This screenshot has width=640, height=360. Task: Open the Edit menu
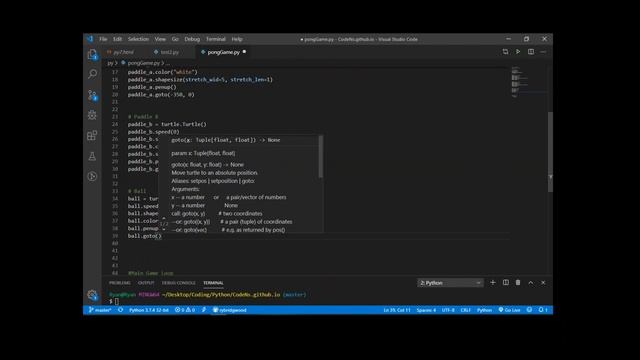click(118, 39)
